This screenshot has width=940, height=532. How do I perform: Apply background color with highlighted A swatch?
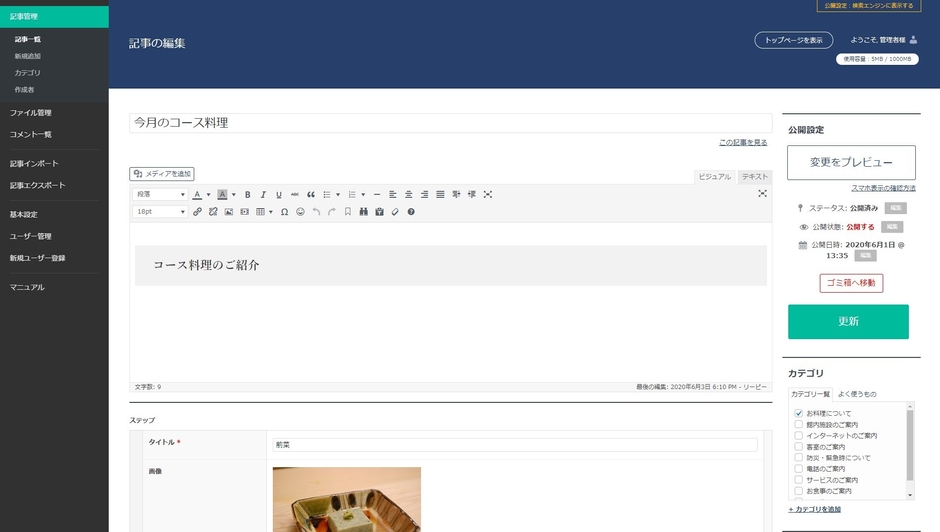(x=222, y=194)
